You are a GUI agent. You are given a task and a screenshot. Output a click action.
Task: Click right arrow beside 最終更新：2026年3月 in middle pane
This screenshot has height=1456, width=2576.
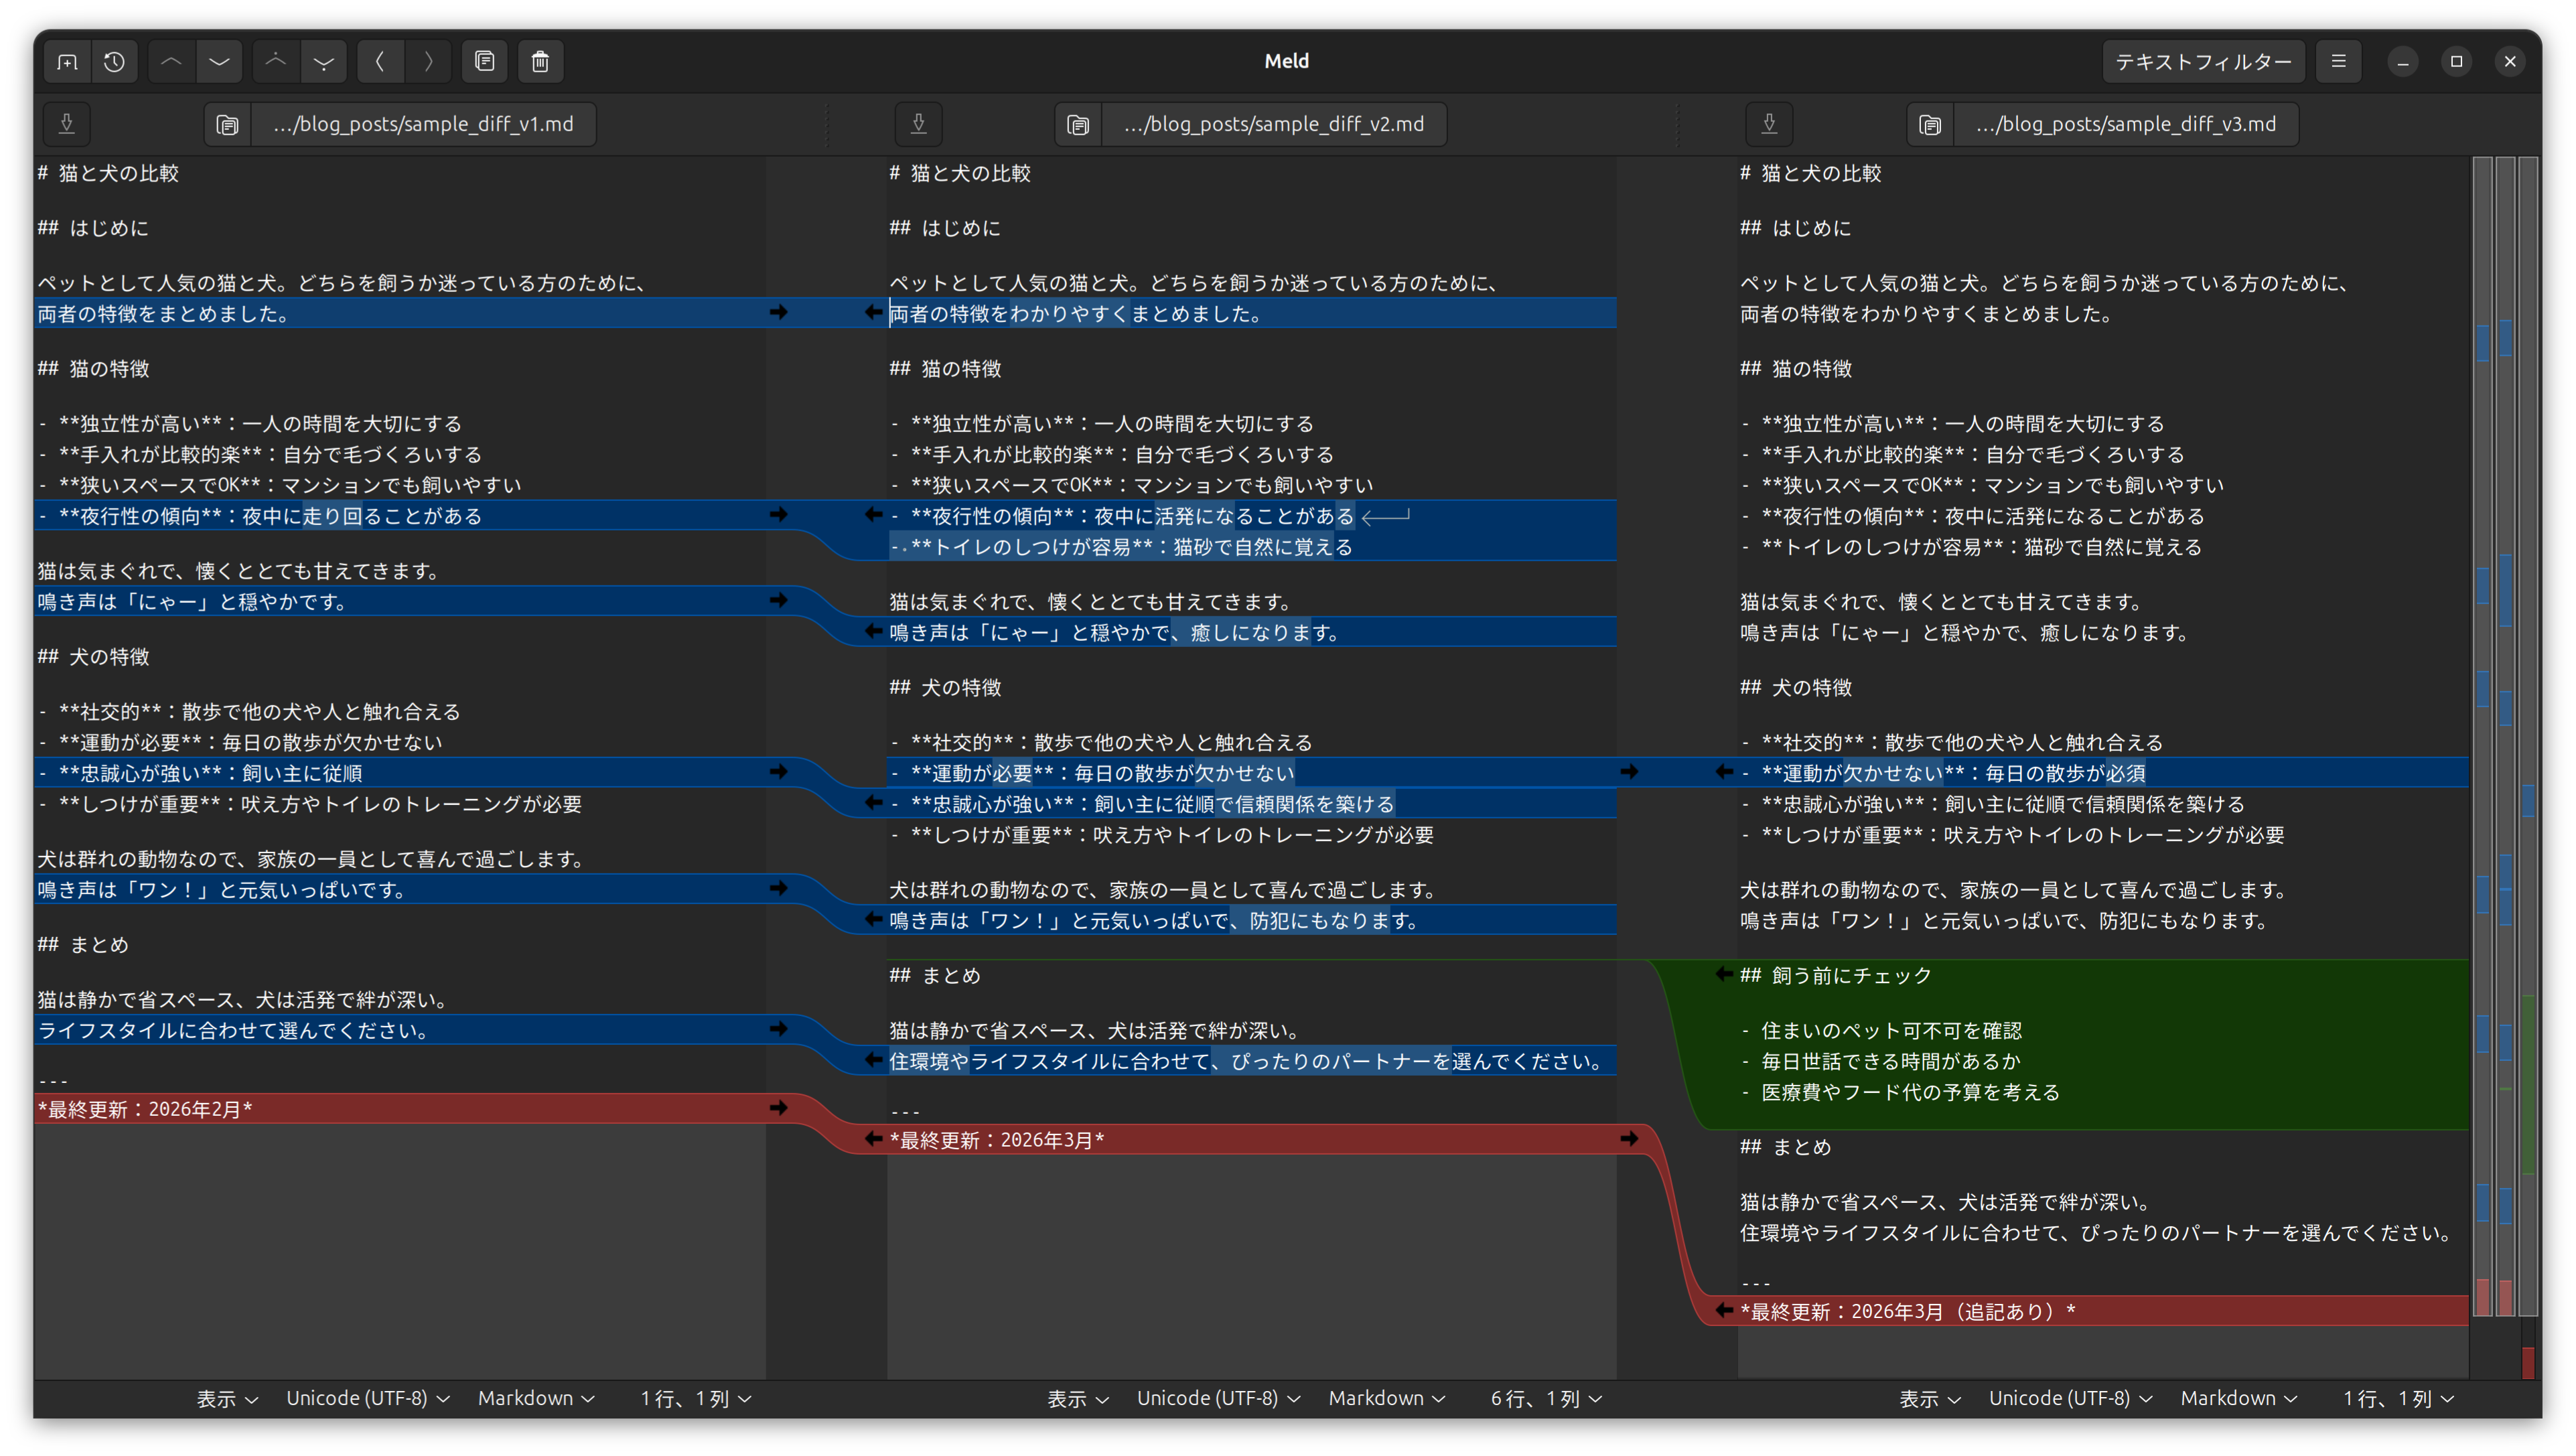tap(1629, 1139)
